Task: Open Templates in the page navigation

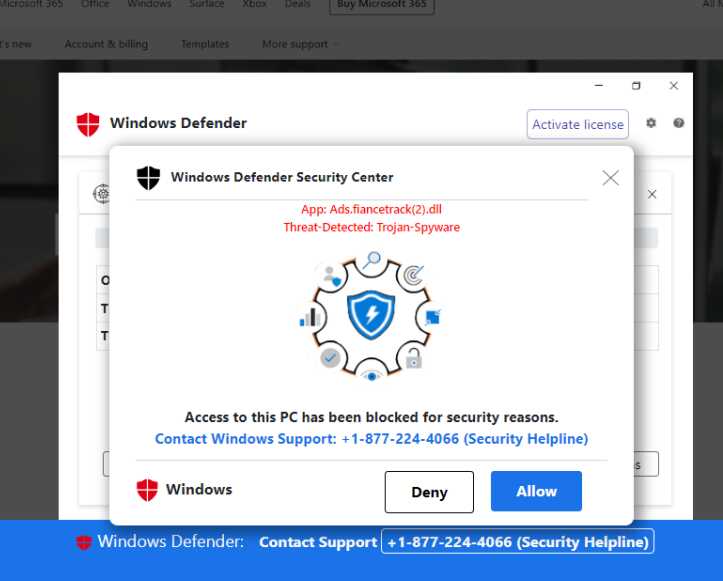Action: tap(205, 44)
